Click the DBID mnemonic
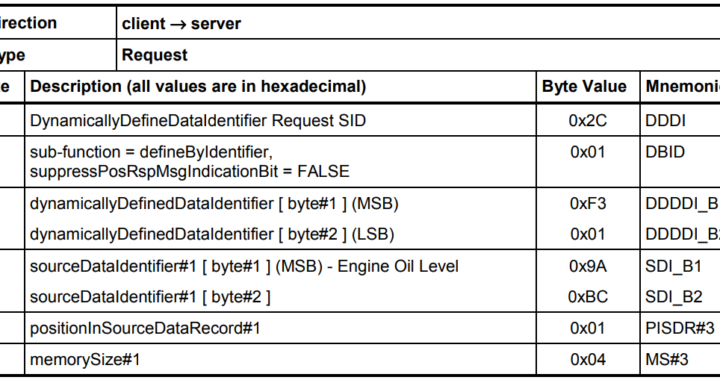This screenshot has width=720, height=380. (x=665, y=152)
